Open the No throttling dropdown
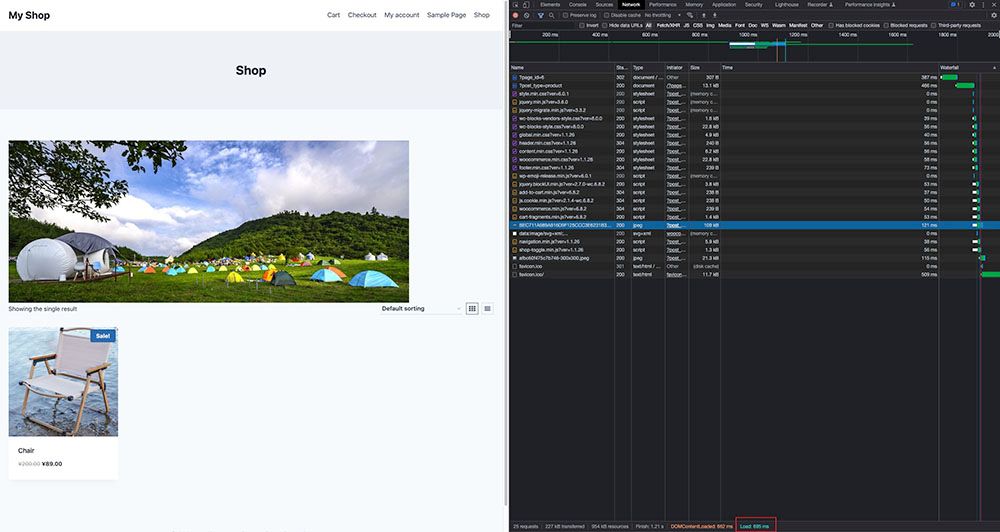This screenshot has width=1000, height=532. click(x=664, y=15)
